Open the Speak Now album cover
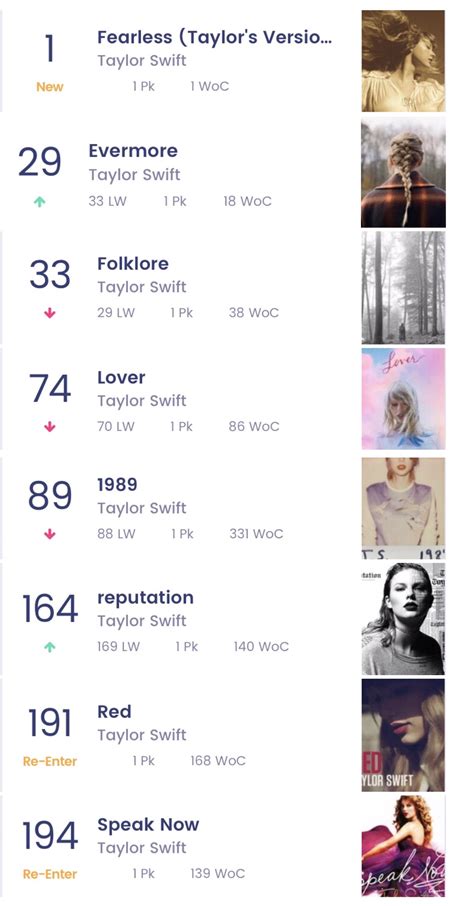This screenshot has height=906, width=474. coord(403,846)
